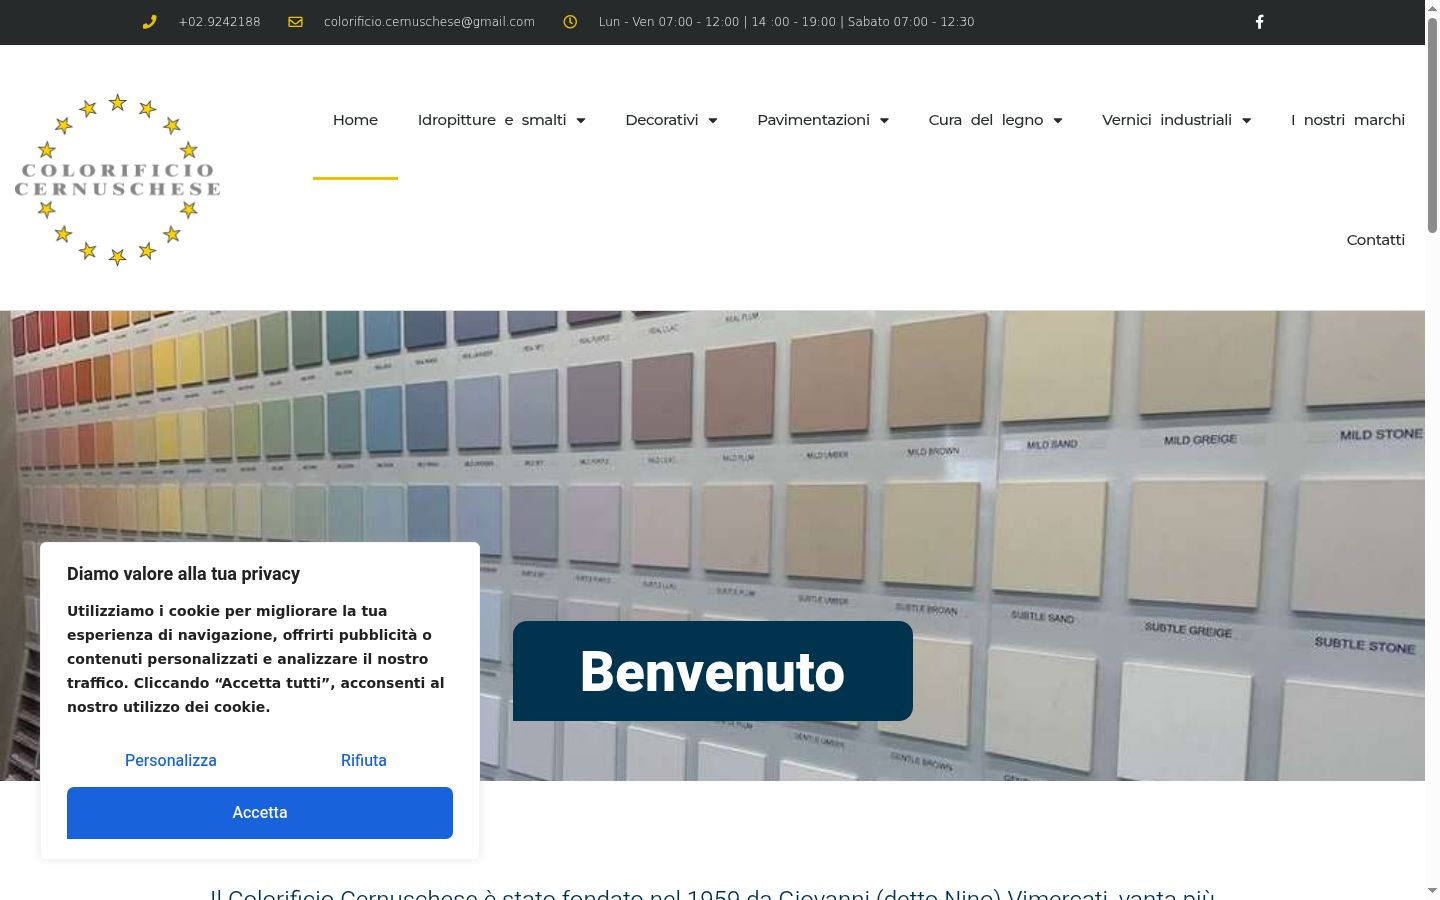This screenshot has width=1440, height=900.
Task: Click the phone icon in top bar
Action: click(x=150, y=22)
